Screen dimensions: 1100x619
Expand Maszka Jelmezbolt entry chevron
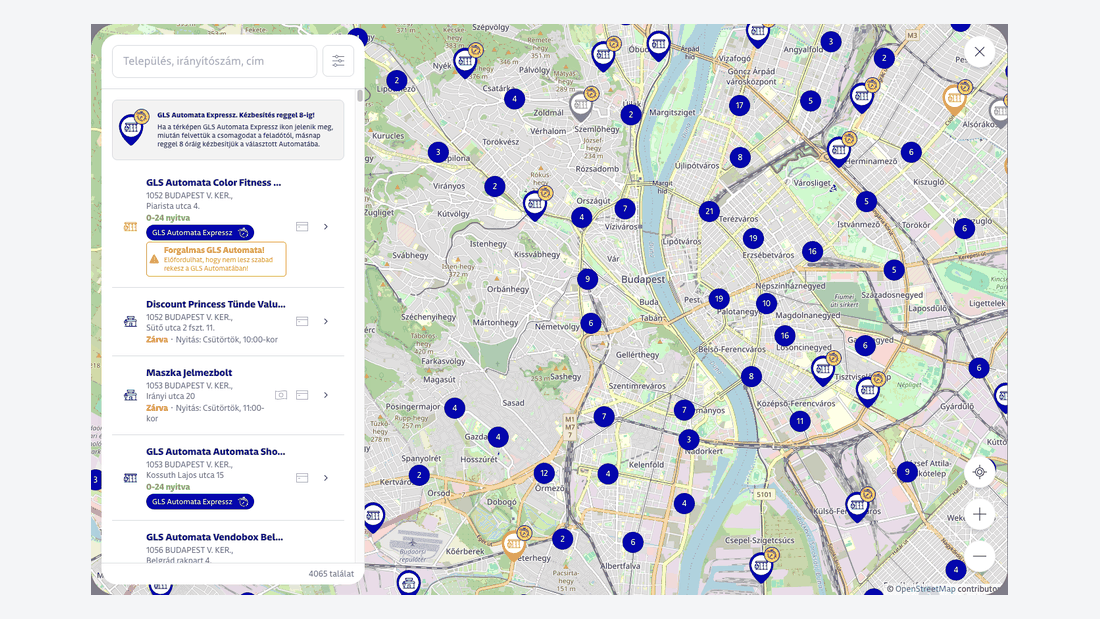[x=326, y=395]
